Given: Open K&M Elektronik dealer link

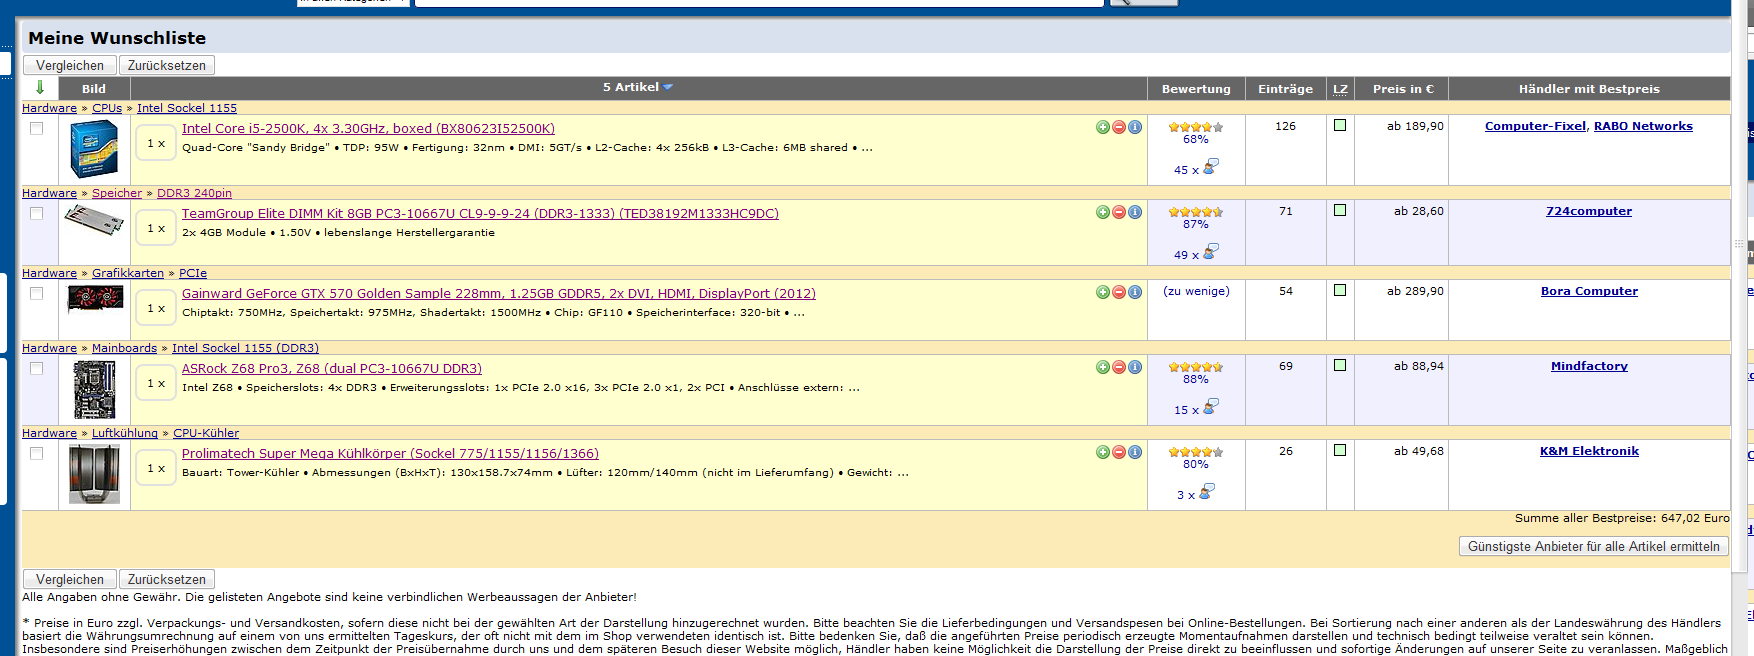Looking at the screenshot, I should click(1589, 451).
